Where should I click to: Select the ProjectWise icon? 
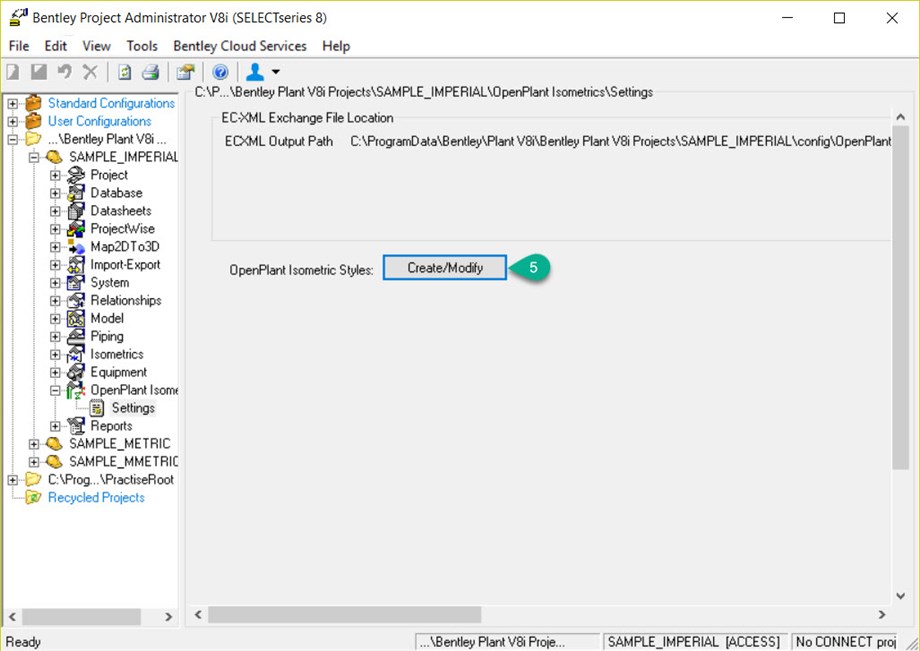78,228
